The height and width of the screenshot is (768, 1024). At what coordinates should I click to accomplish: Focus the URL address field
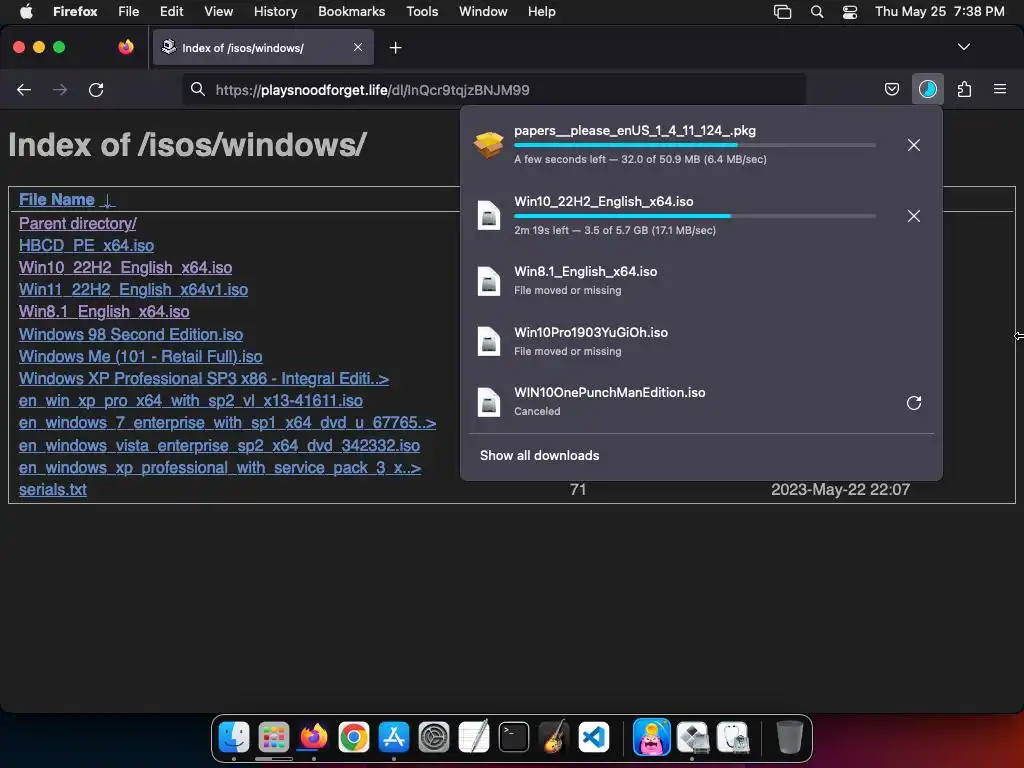tap(494, 89)
